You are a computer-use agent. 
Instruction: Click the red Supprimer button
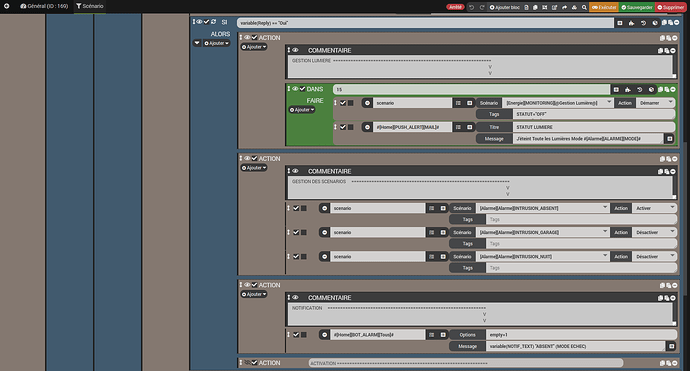click(672, 7)
